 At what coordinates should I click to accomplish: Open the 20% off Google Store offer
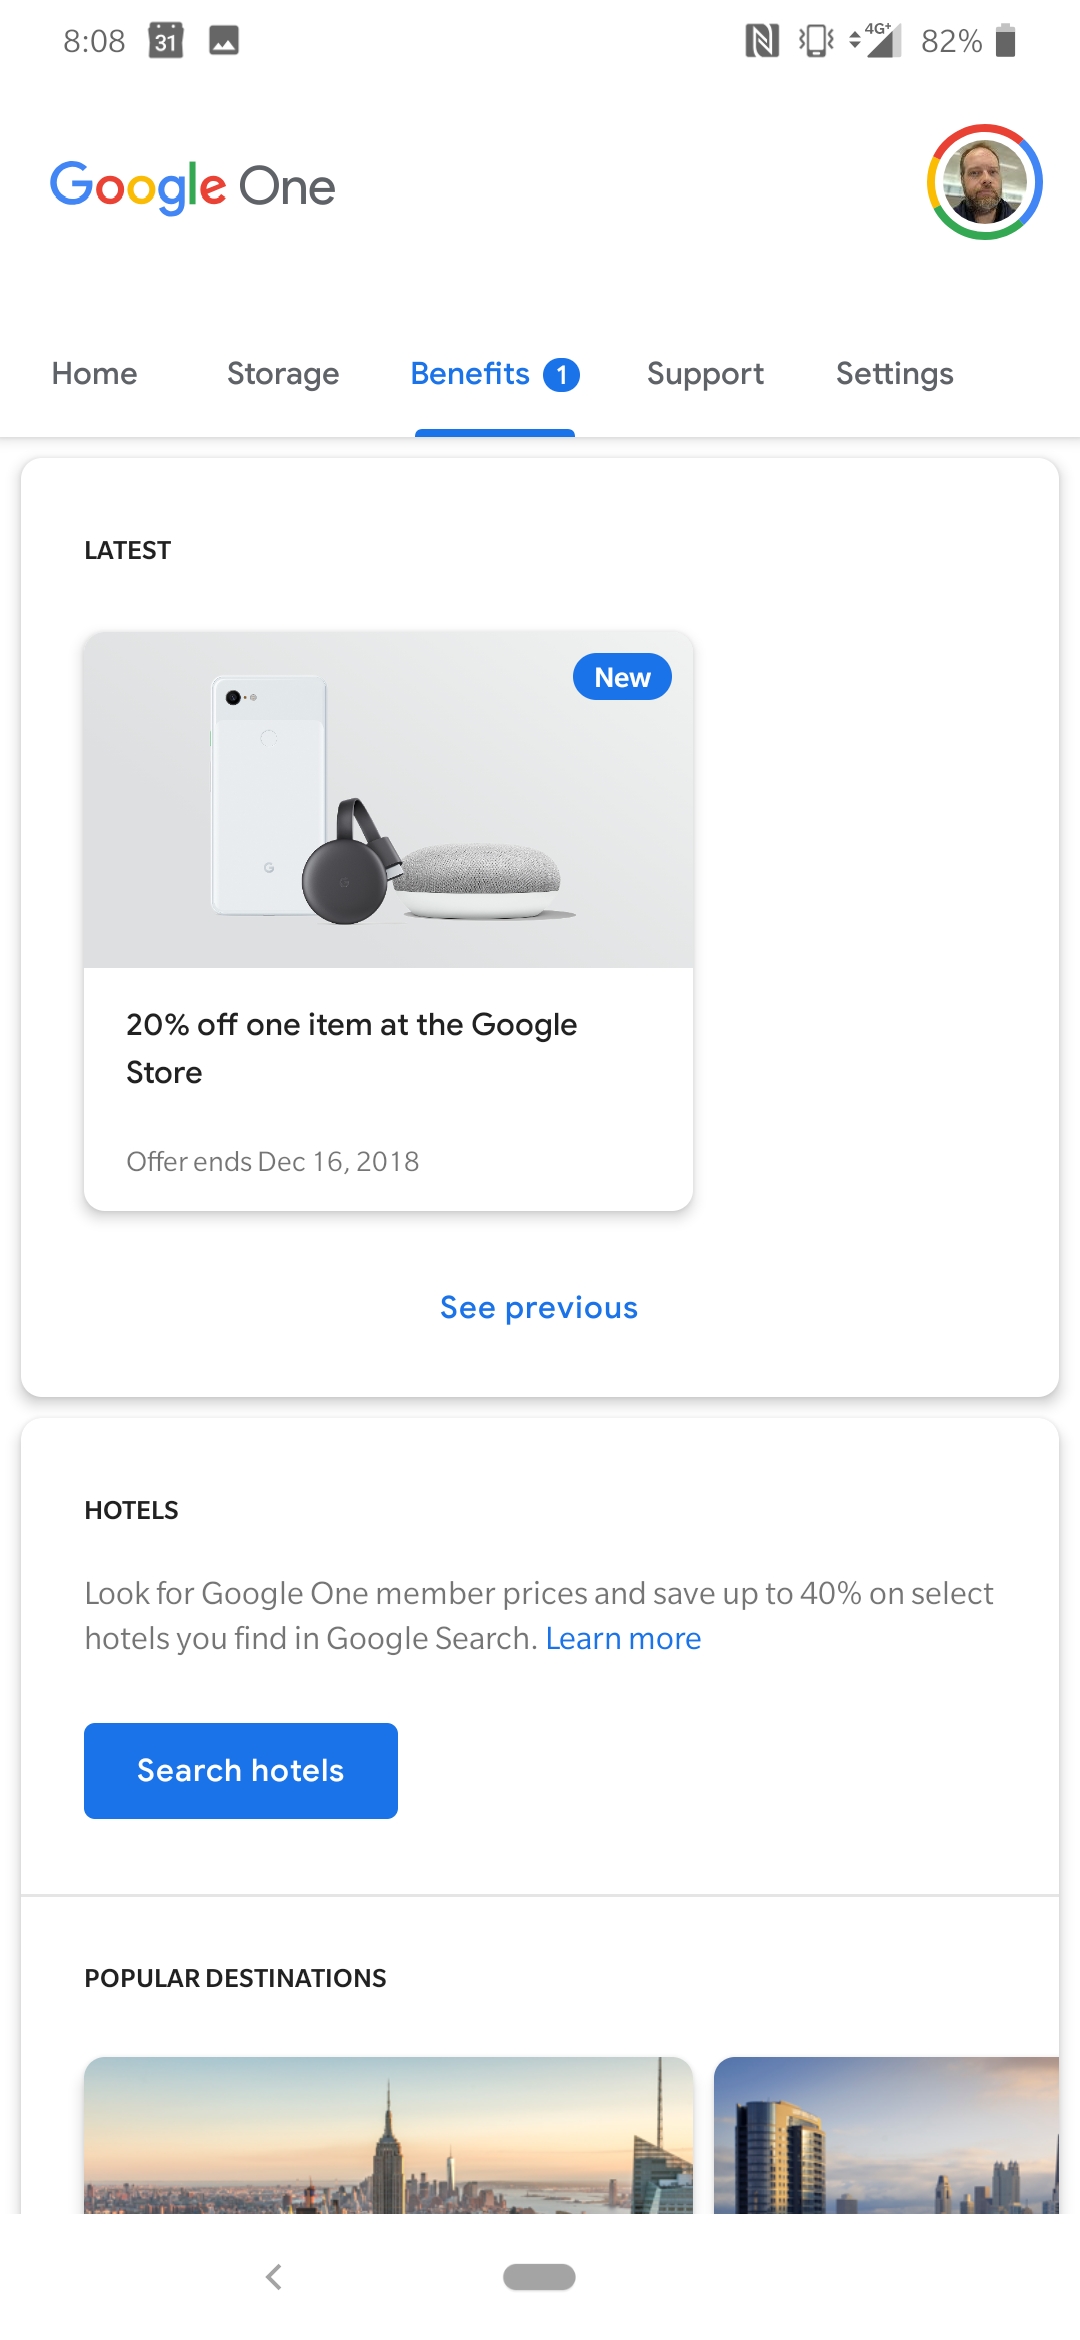(x=388, y=921)
